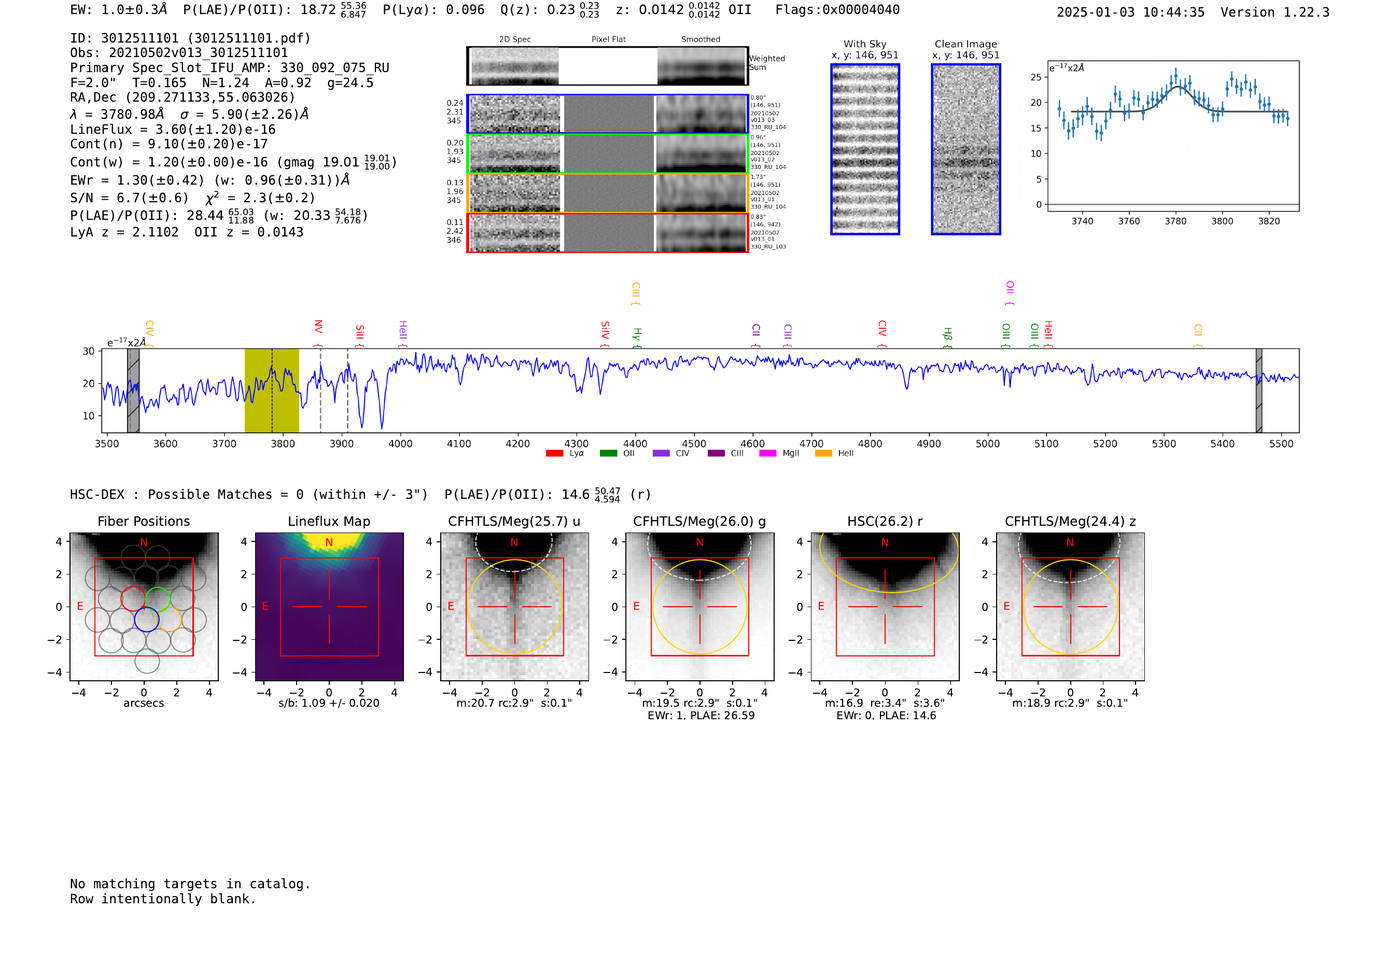The image size is (1400, 953).
Task: Click the CIV purple legend swatch
Action: coord(660,454)
